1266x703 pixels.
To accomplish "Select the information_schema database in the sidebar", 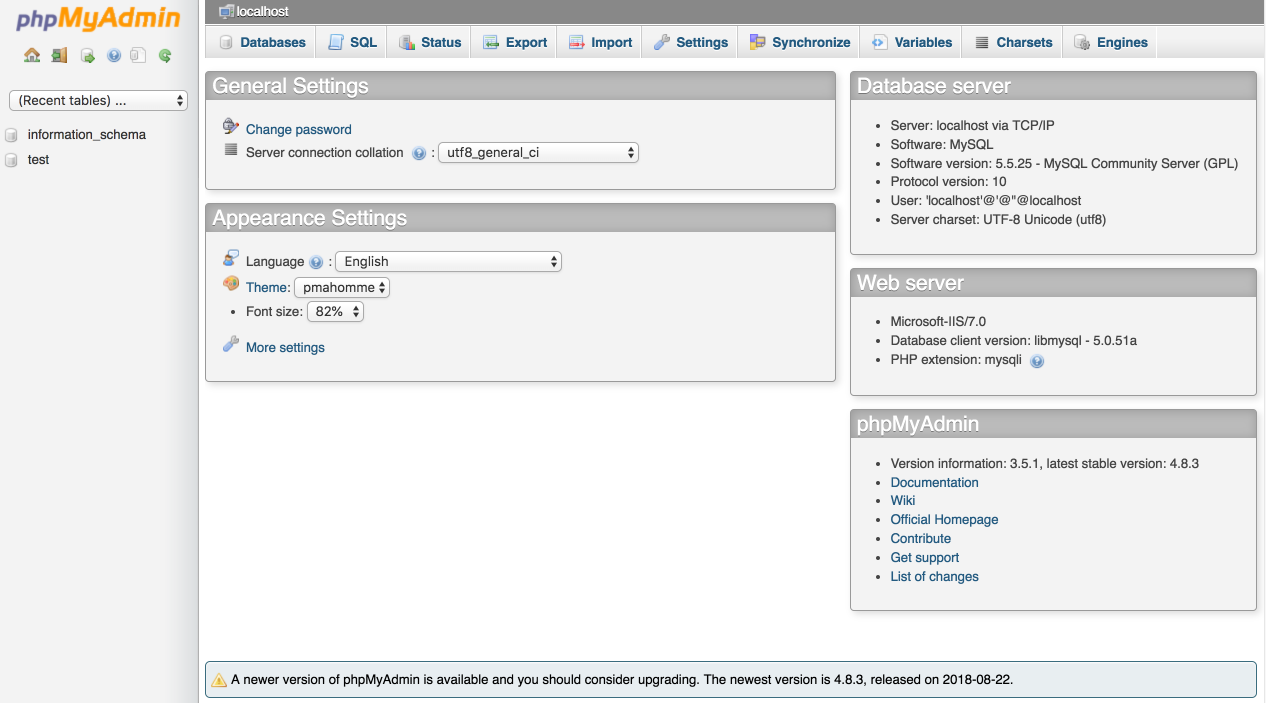I will (87, 134).
